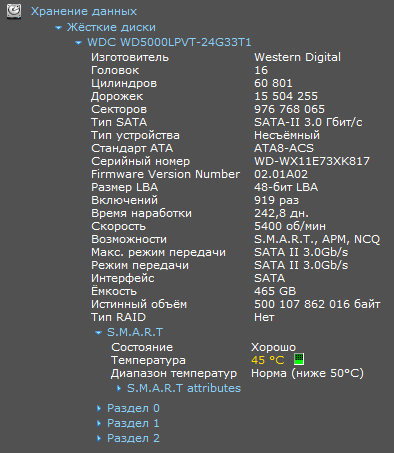Select the S.M.A.R.T section label
Image resolution: width=394 pixels, height=453 pixels.
(x=135, y=332)
